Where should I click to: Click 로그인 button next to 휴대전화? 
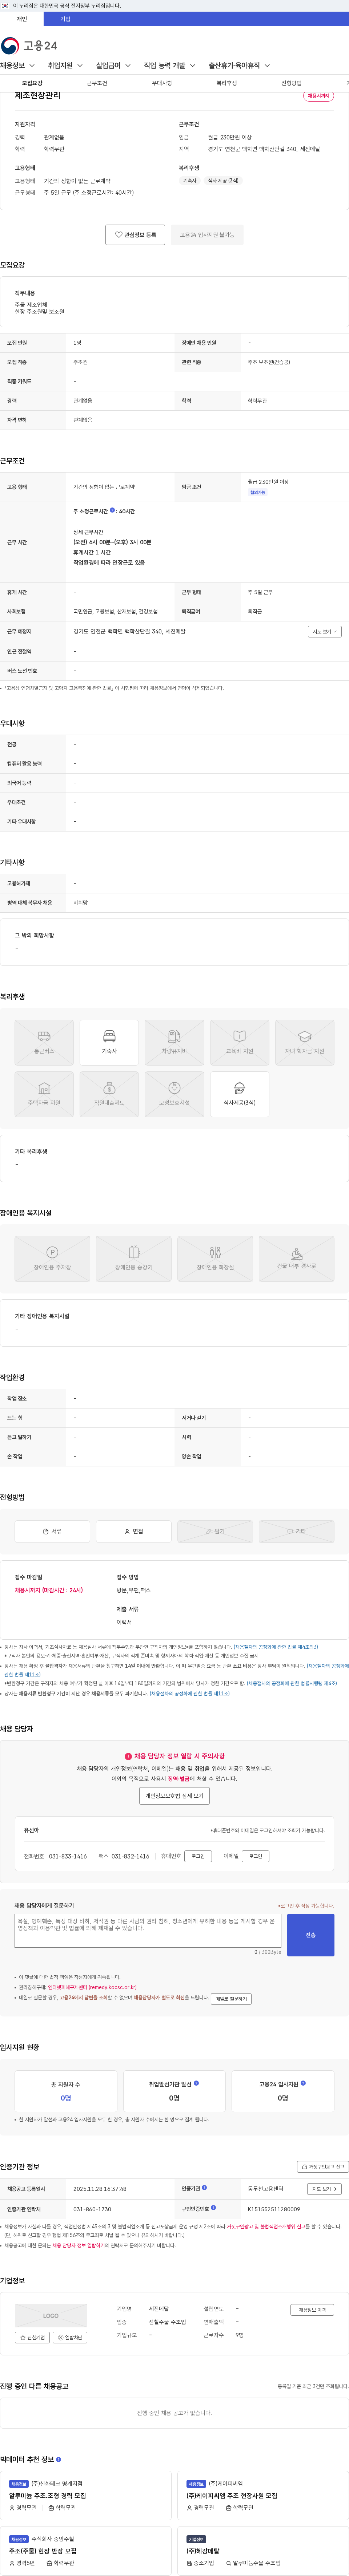198,1856
